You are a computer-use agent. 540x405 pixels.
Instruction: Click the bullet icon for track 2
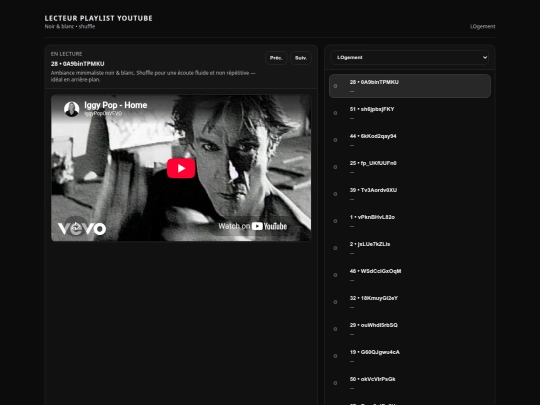335,248
